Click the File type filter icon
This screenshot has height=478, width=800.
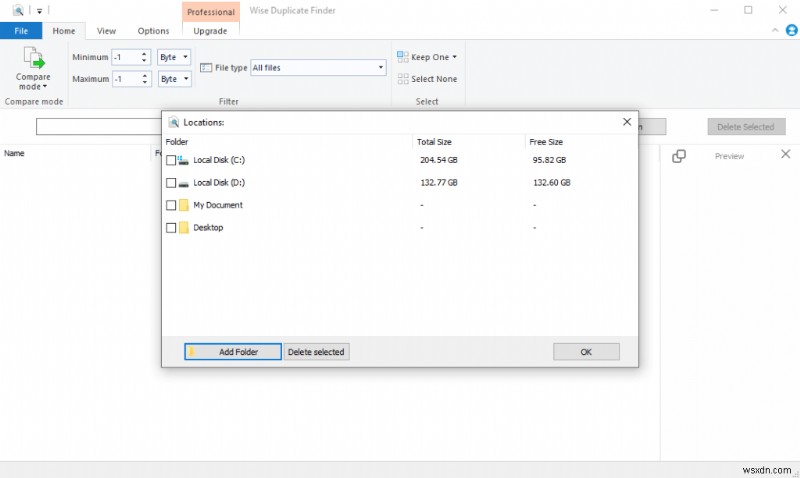pos(206,67)
